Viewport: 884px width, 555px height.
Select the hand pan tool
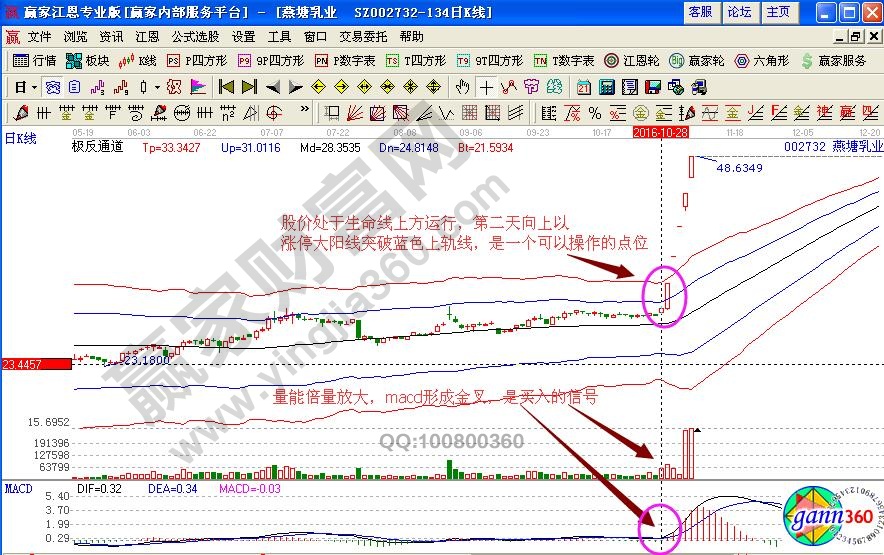pyautogui.click(x=462, y=87)
